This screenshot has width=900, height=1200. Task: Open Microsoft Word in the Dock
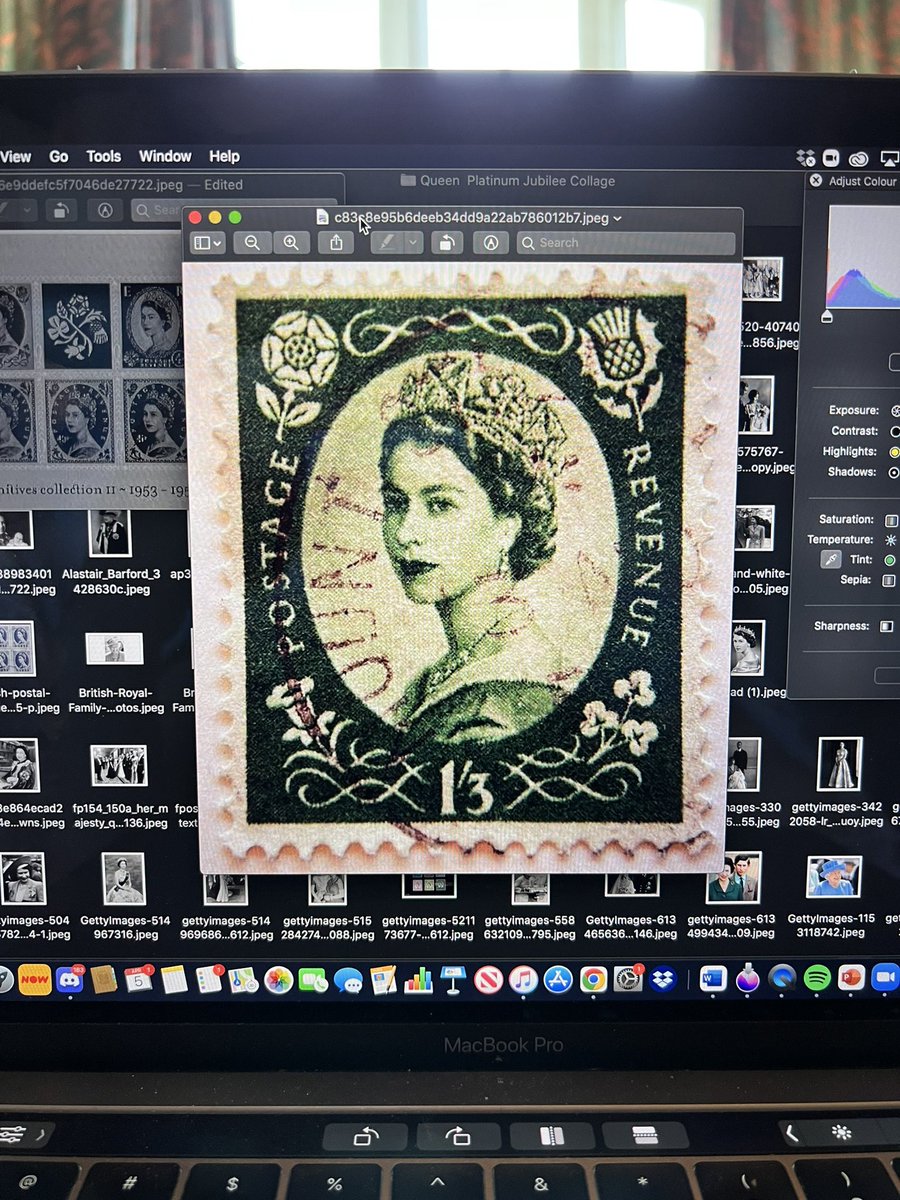pyautogui.click(x=713, y=979)
